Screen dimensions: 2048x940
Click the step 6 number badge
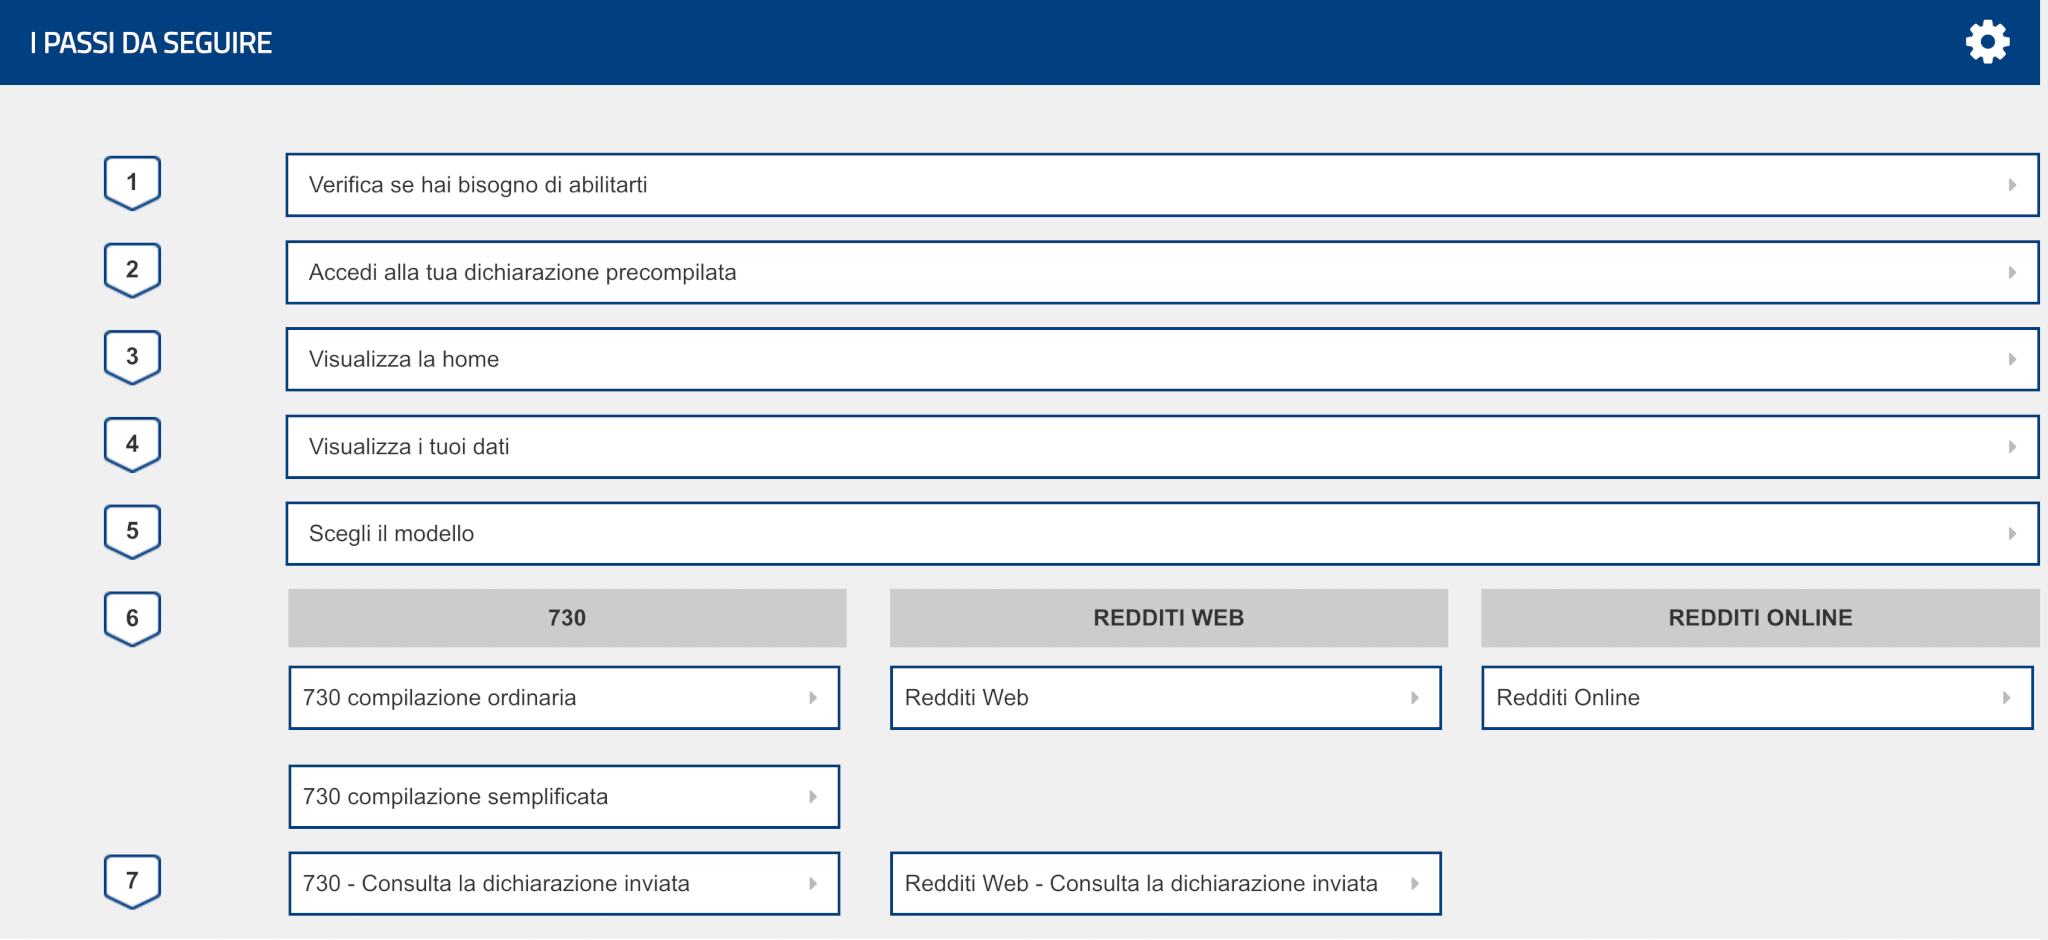[x=132, y=618]
